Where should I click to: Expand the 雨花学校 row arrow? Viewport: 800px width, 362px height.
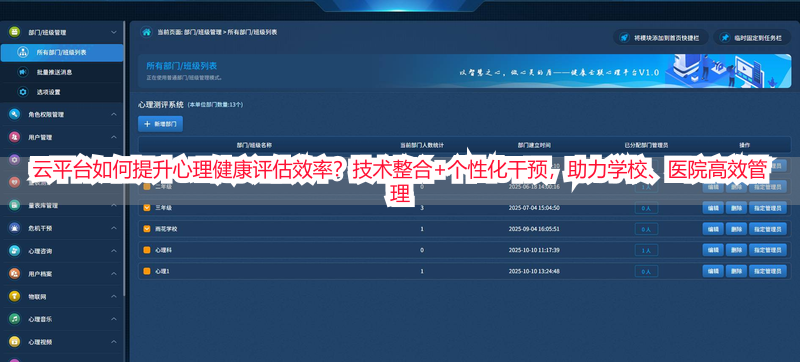[x=147, y=229]
